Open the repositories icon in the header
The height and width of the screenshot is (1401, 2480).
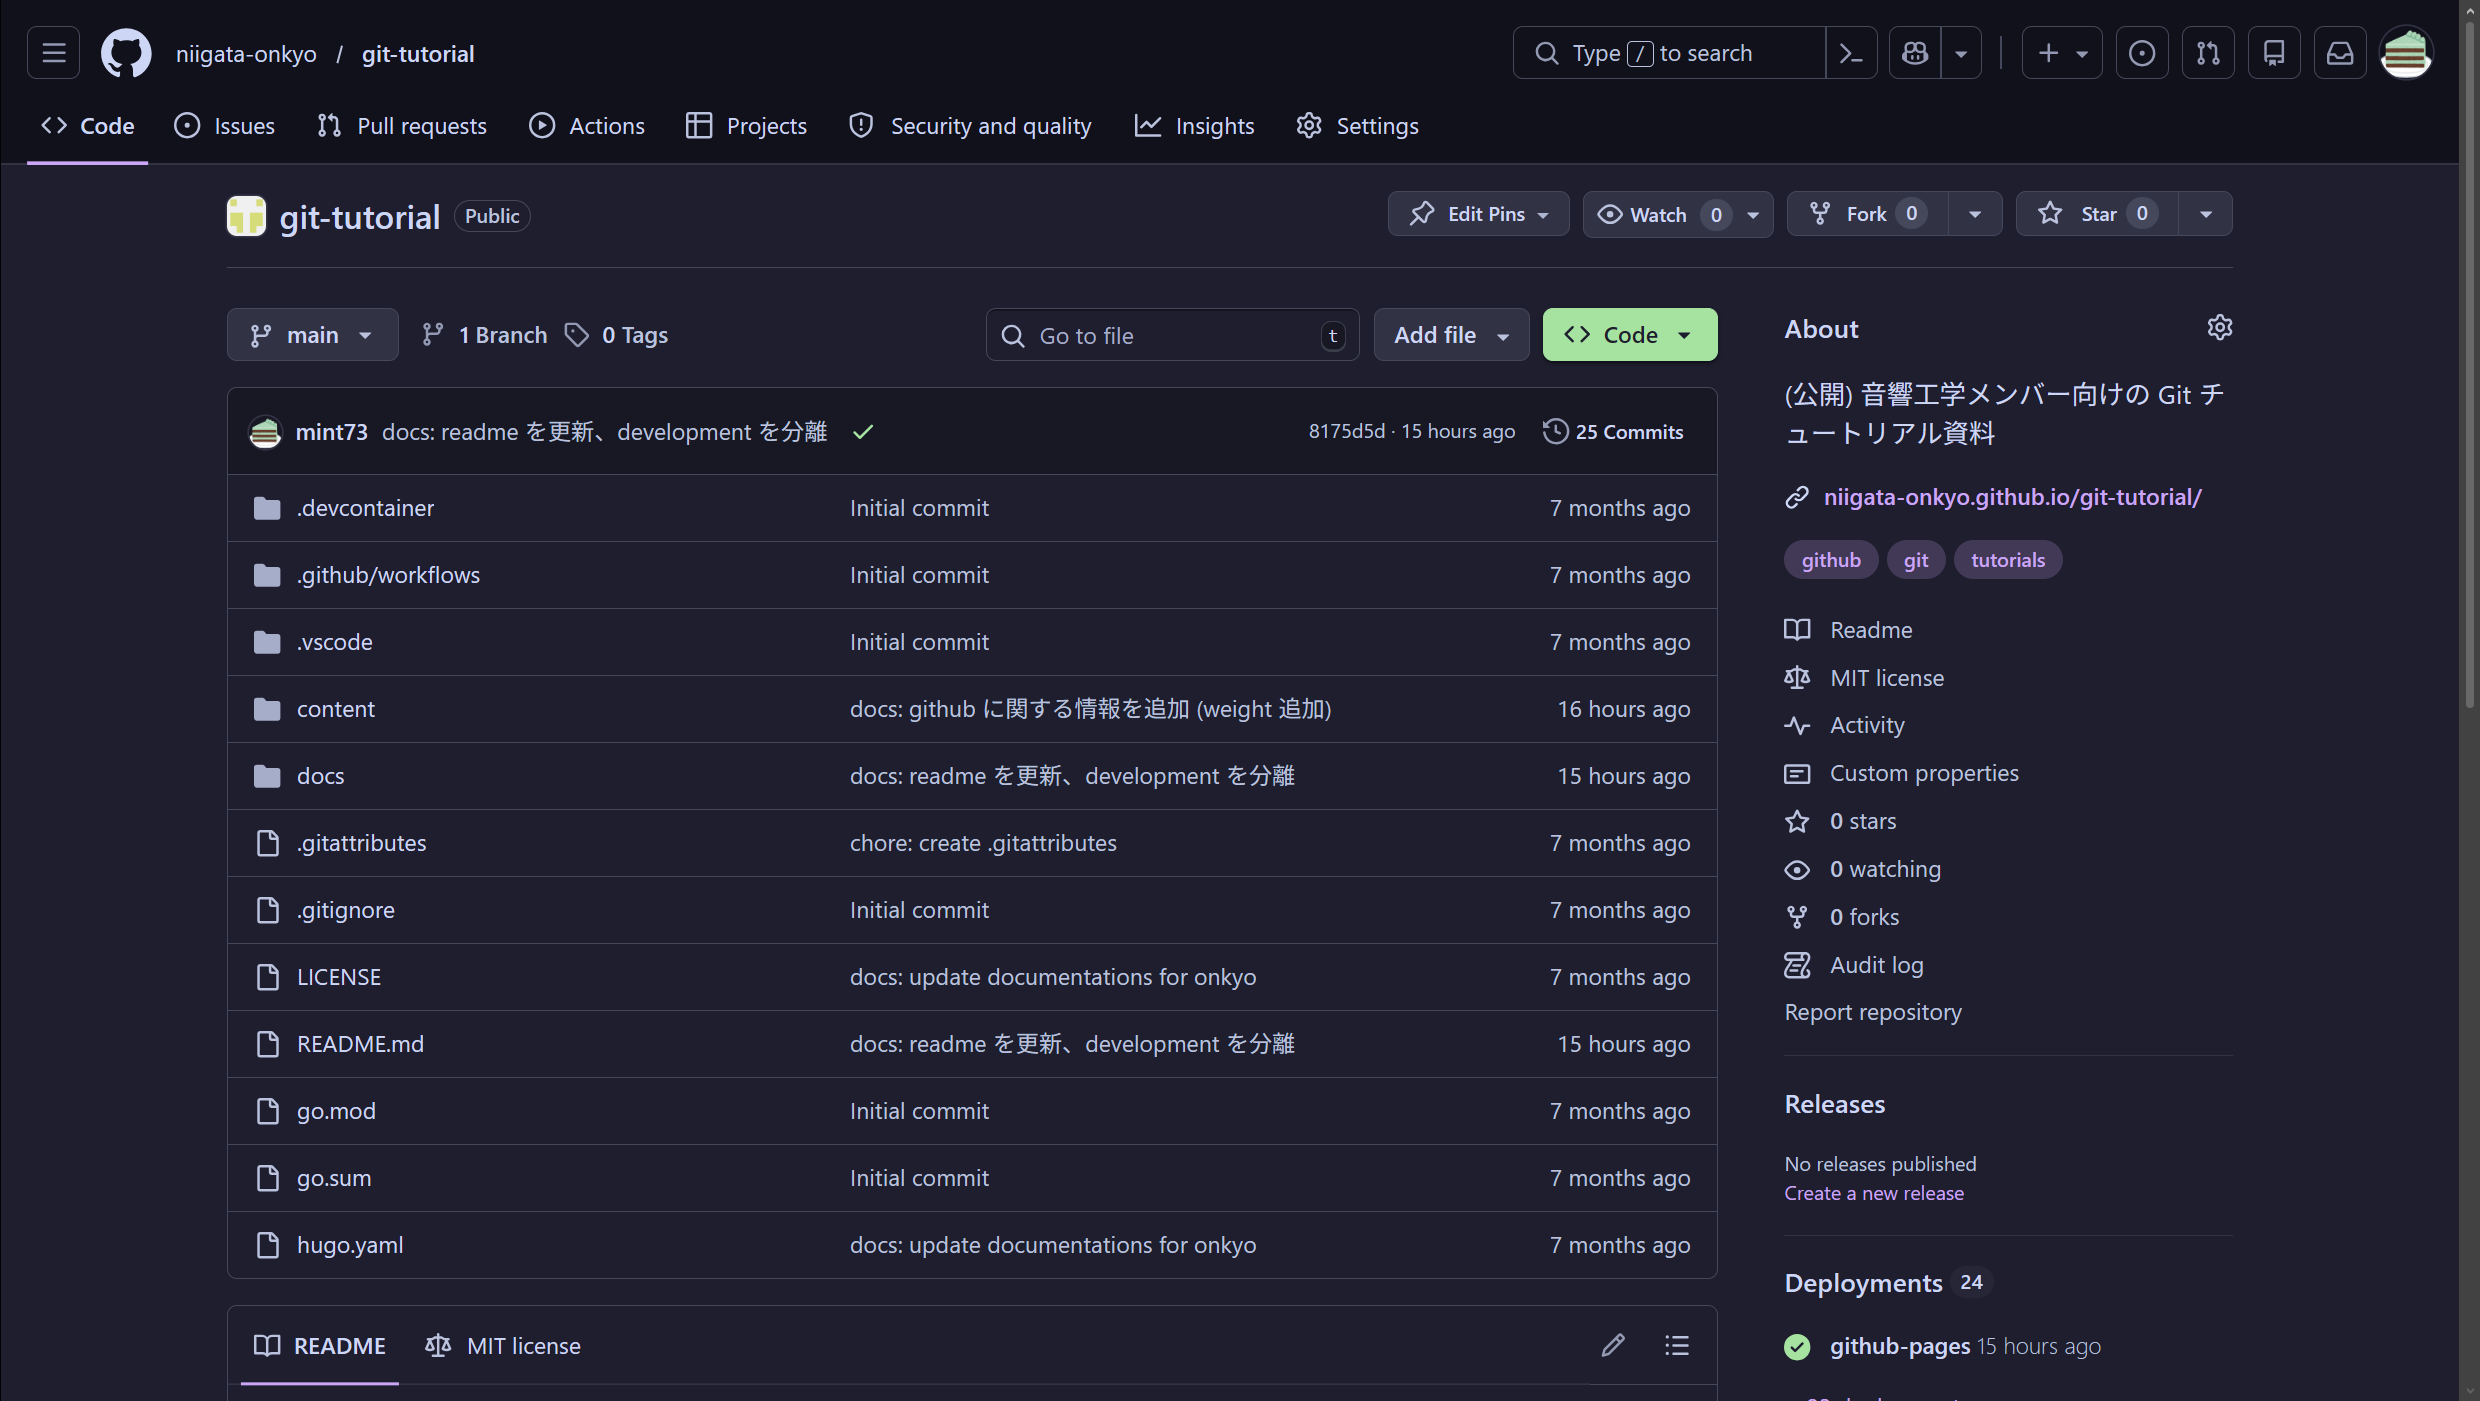pos(2274,53)
